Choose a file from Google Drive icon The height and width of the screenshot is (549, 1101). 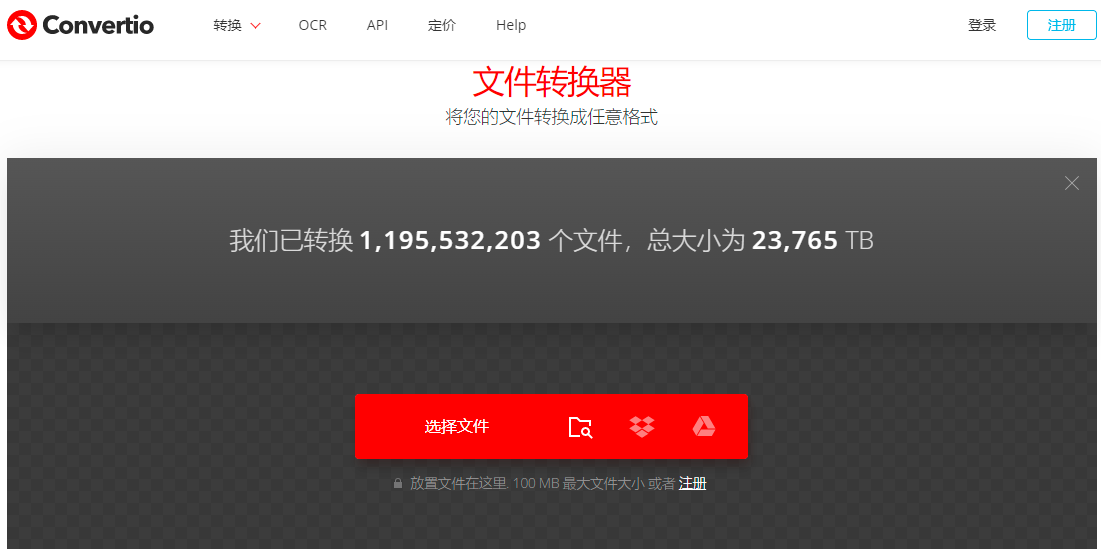[704, 427]
